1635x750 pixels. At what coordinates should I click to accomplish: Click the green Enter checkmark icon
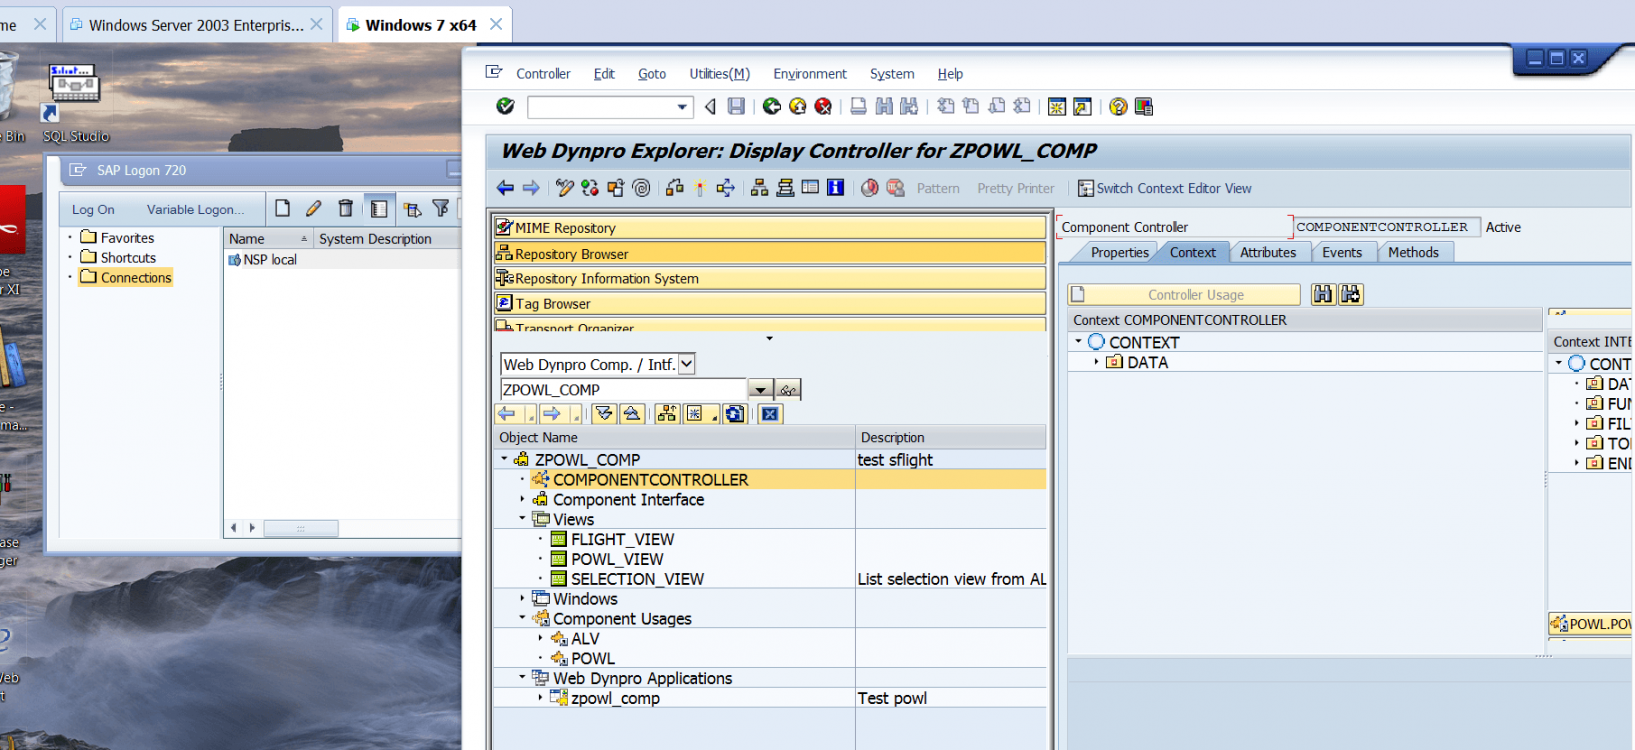pos(506,106)
